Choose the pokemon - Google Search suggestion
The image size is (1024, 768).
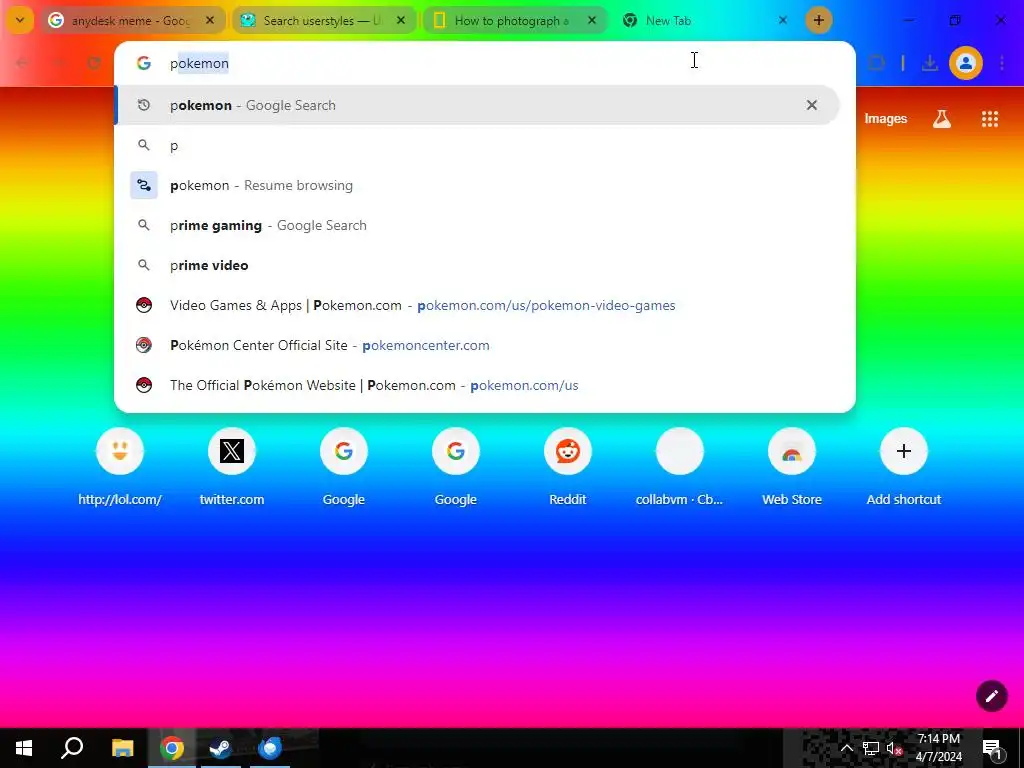(477, 105)
